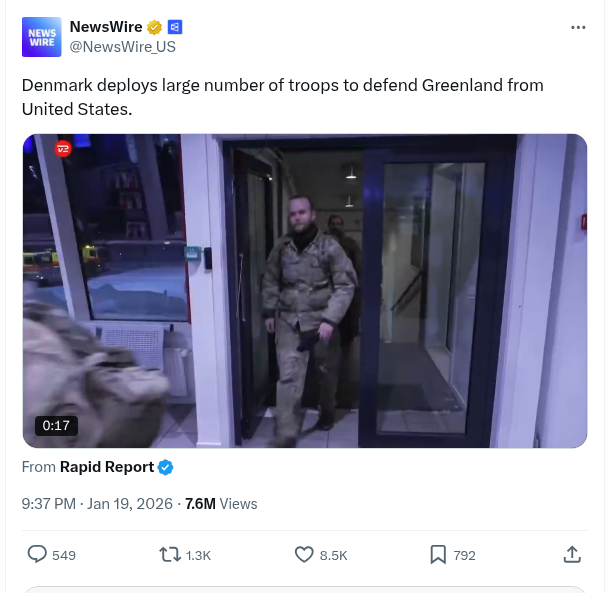
Task: Click the 1.3K reposts count
Action: pos(198,555)
